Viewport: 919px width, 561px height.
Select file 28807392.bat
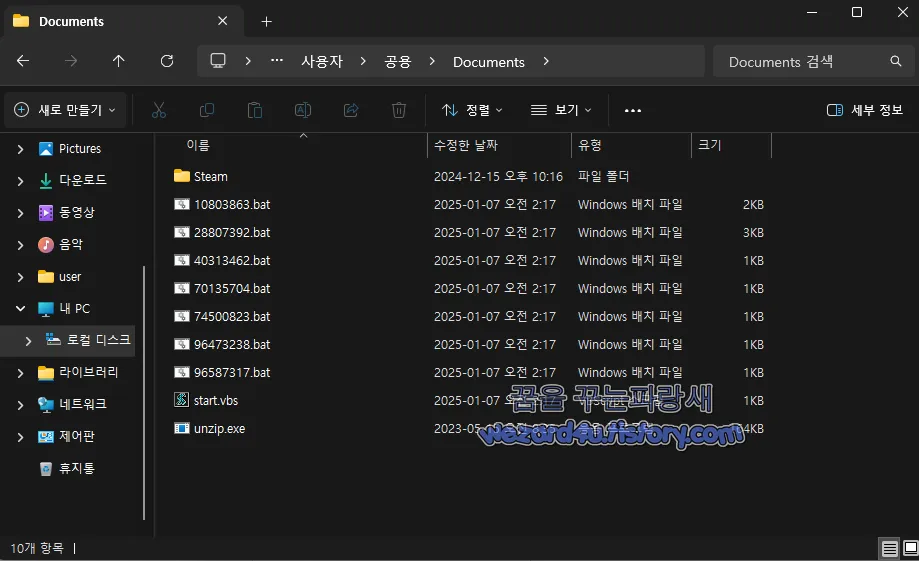(232, 232)
